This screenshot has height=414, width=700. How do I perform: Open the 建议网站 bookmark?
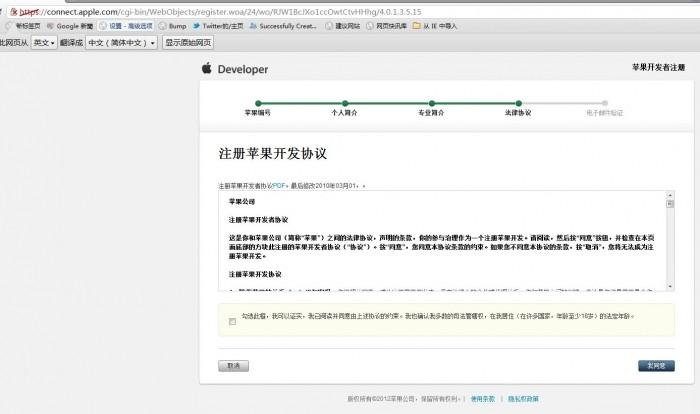coord(343,26)
